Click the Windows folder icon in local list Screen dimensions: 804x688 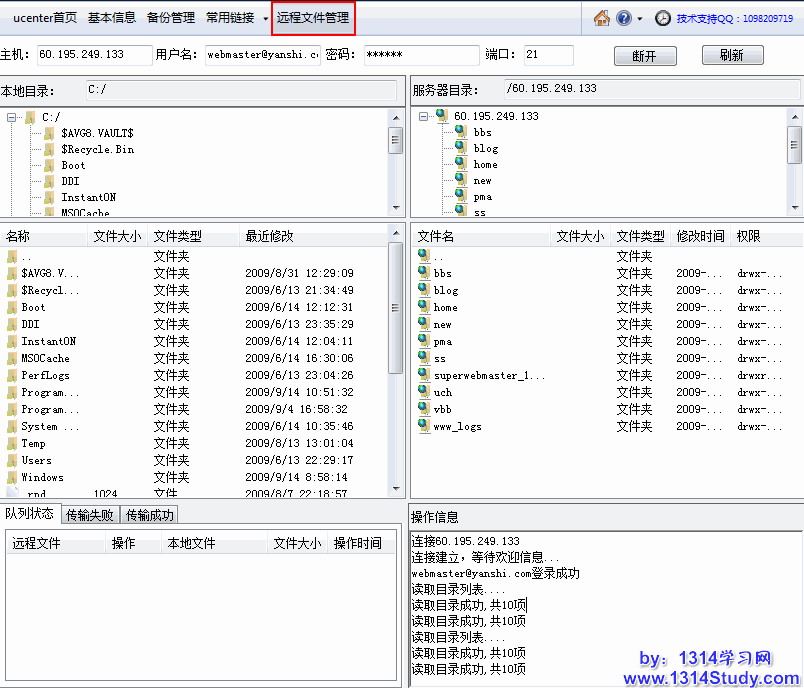[12, 477]
